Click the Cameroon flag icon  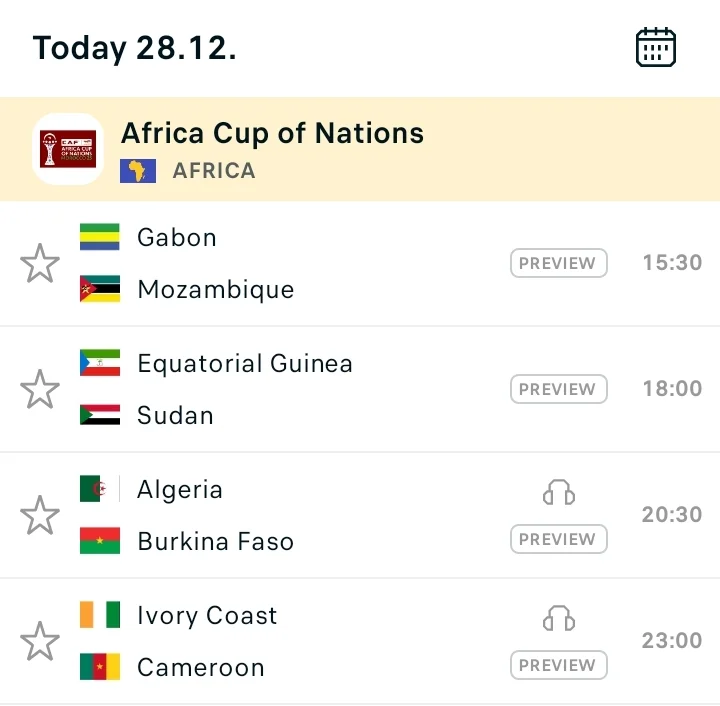[100, 667]
